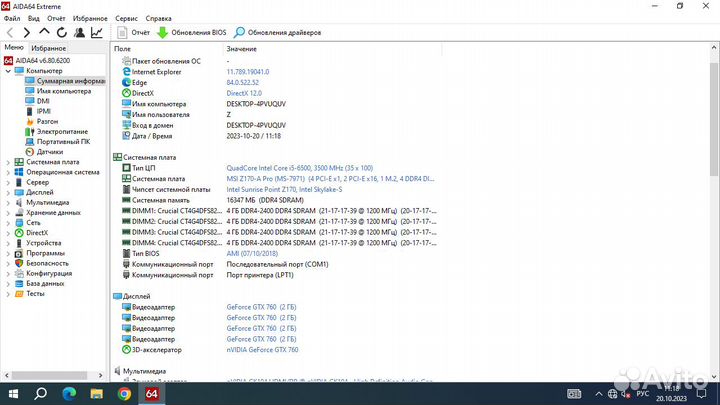The image size is (720, 405).
Task: Open the Internet Explorer version link 11.789.19041.0
Action: 248,72
